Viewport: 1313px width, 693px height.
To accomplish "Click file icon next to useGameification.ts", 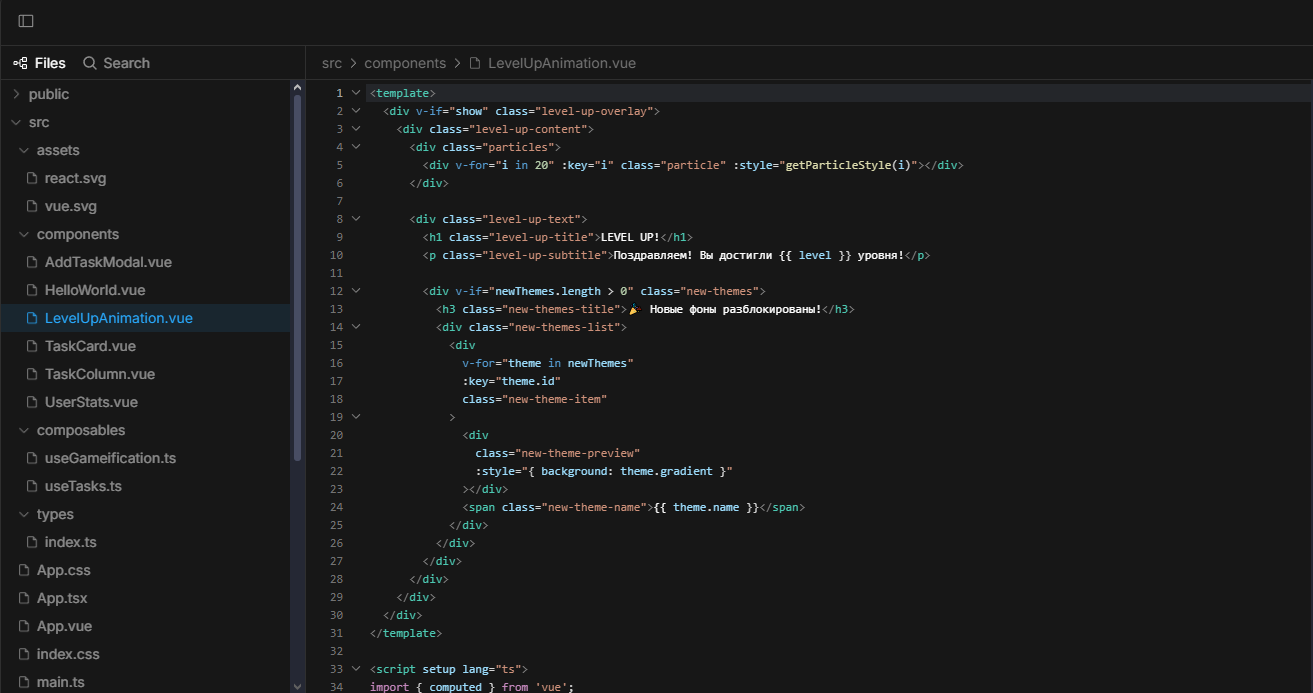I will tap(32, 458).
